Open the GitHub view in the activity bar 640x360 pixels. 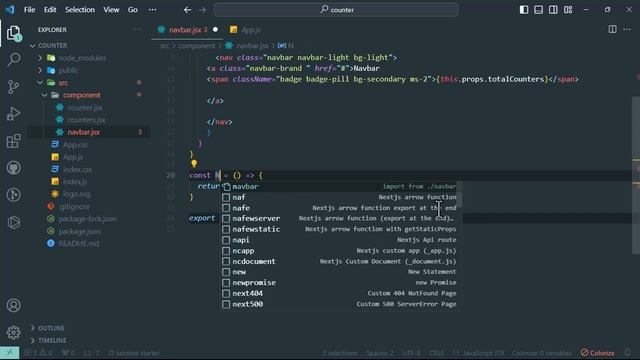tap(13, 168)
